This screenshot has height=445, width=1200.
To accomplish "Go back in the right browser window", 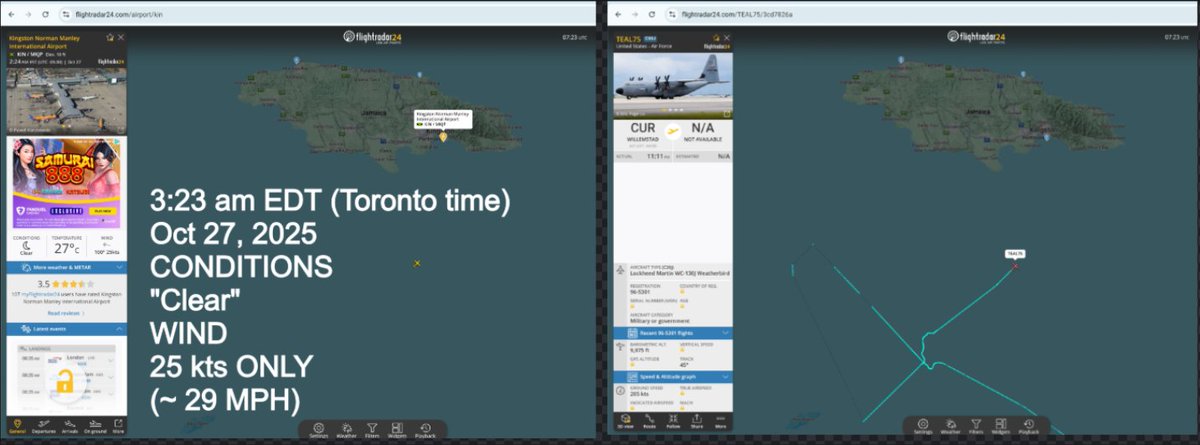I will pyautogui.click(x=620, y=15).
